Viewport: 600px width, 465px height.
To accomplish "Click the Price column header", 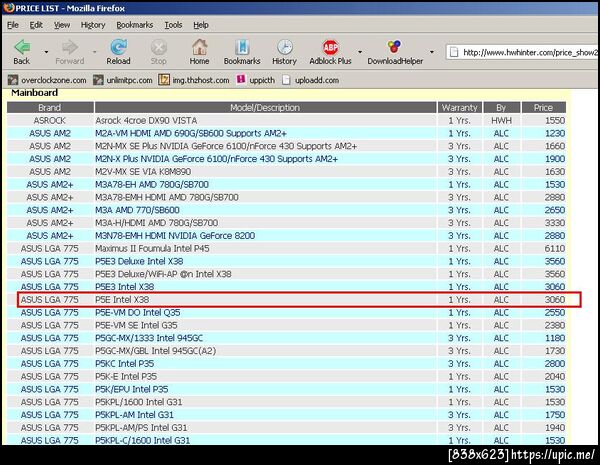I will tap(543, 108).
